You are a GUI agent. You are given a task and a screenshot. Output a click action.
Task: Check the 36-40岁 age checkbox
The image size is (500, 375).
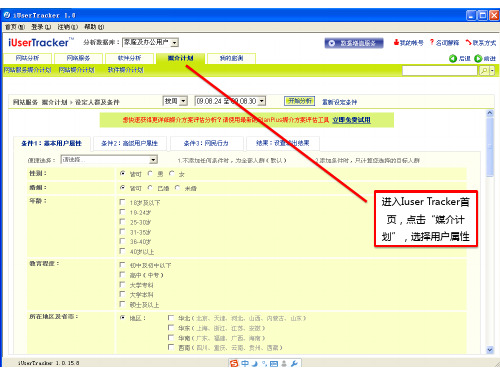122,241
